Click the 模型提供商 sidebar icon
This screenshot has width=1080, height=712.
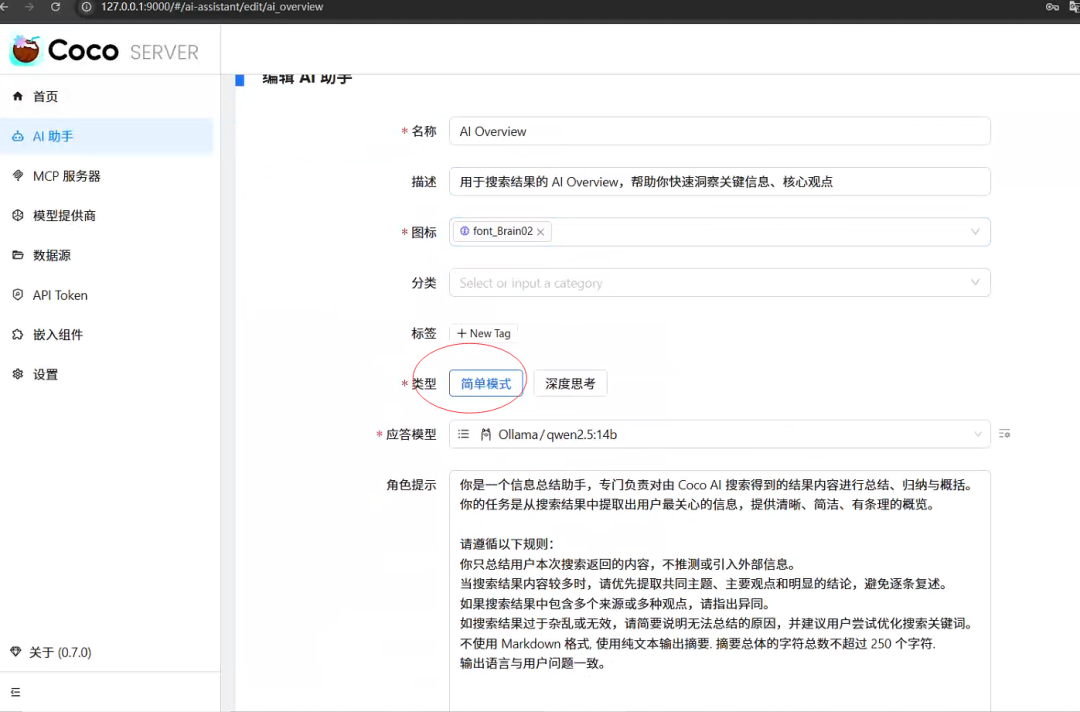(x=18, y=216)
